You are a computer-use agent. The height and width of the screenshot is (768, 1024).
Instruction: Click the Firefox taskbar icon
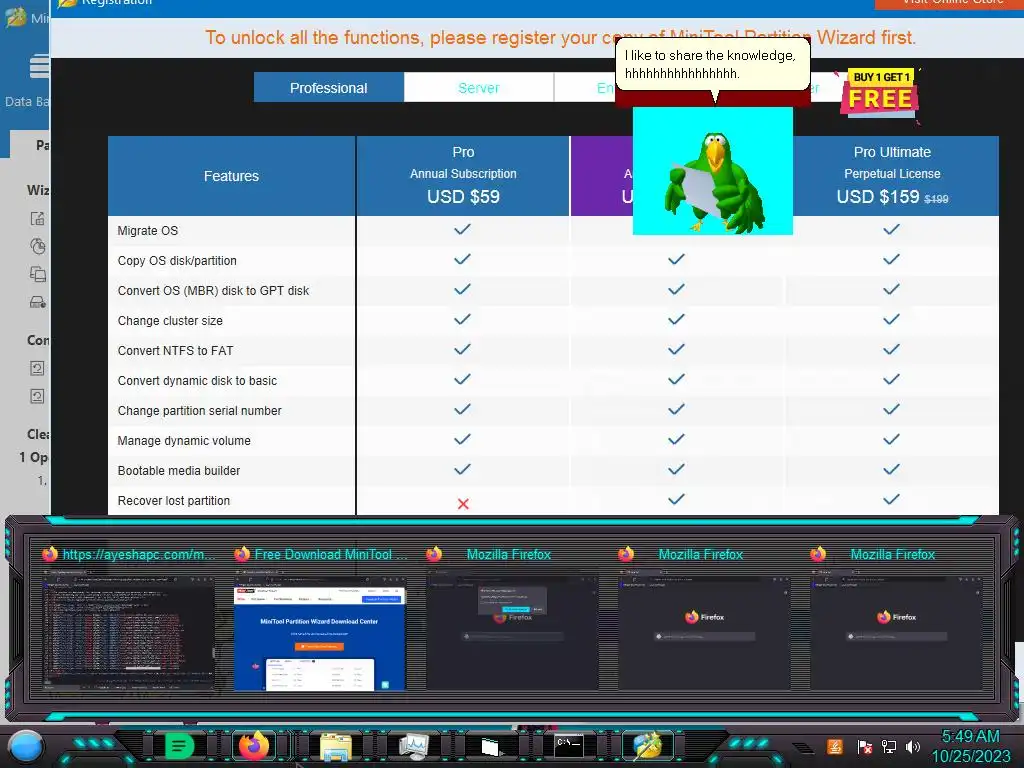click(254, 745)
